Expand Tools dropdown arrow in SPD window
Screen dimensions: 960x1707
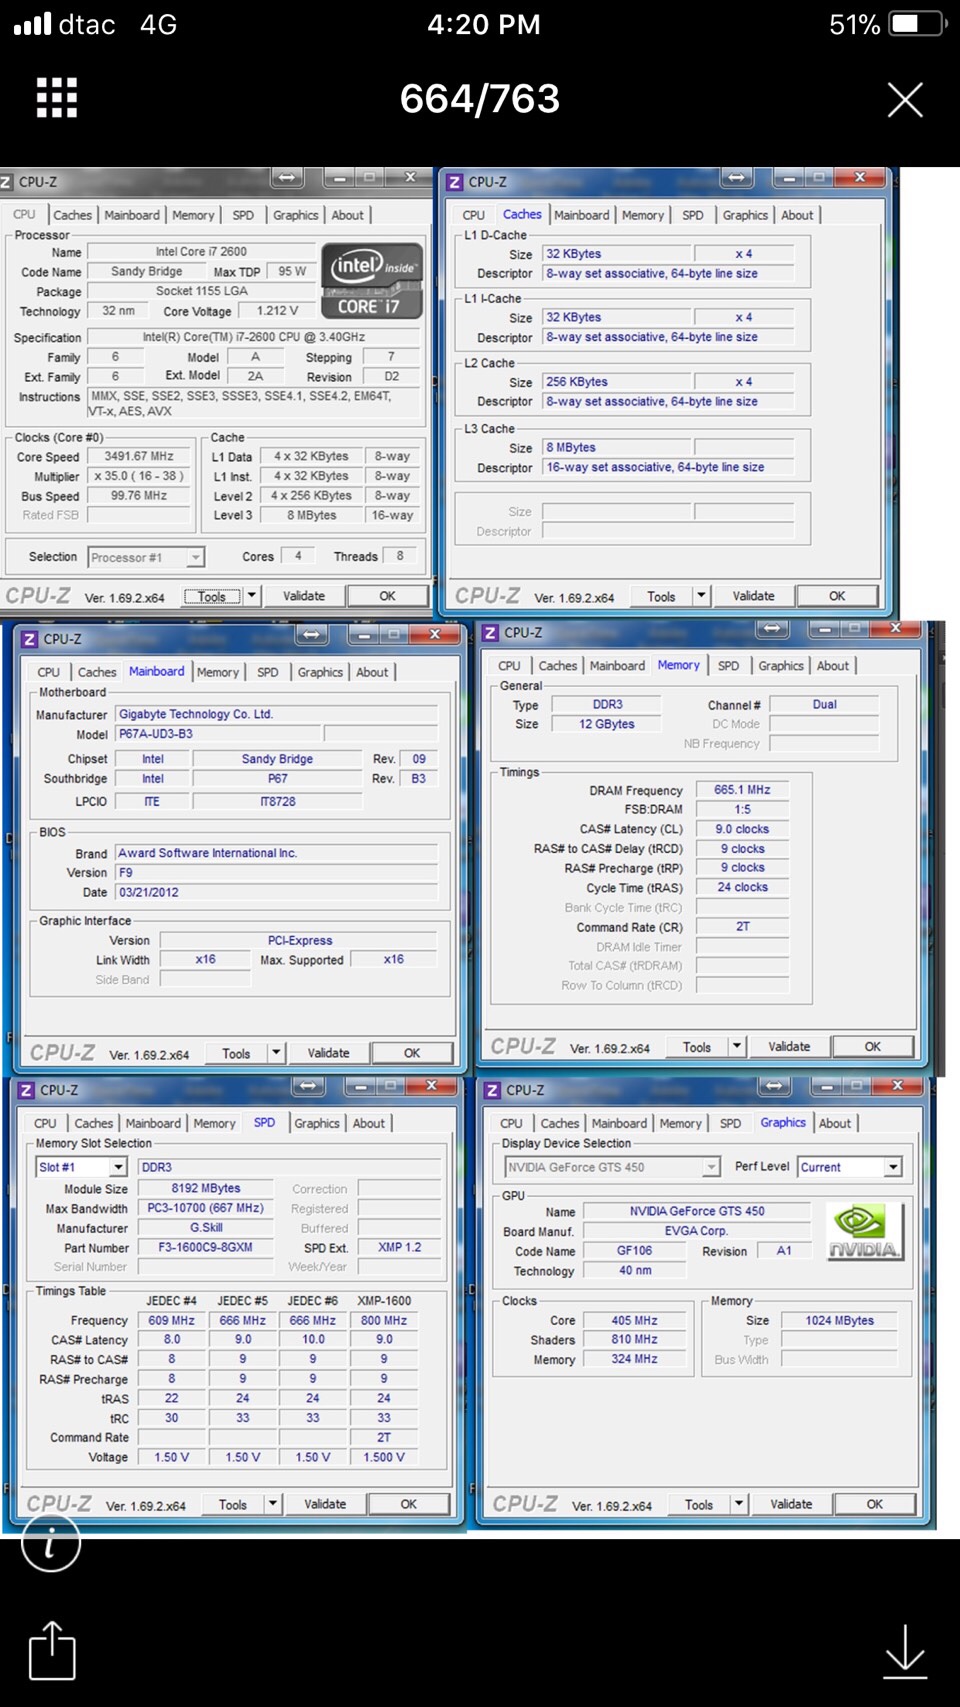273,1504
